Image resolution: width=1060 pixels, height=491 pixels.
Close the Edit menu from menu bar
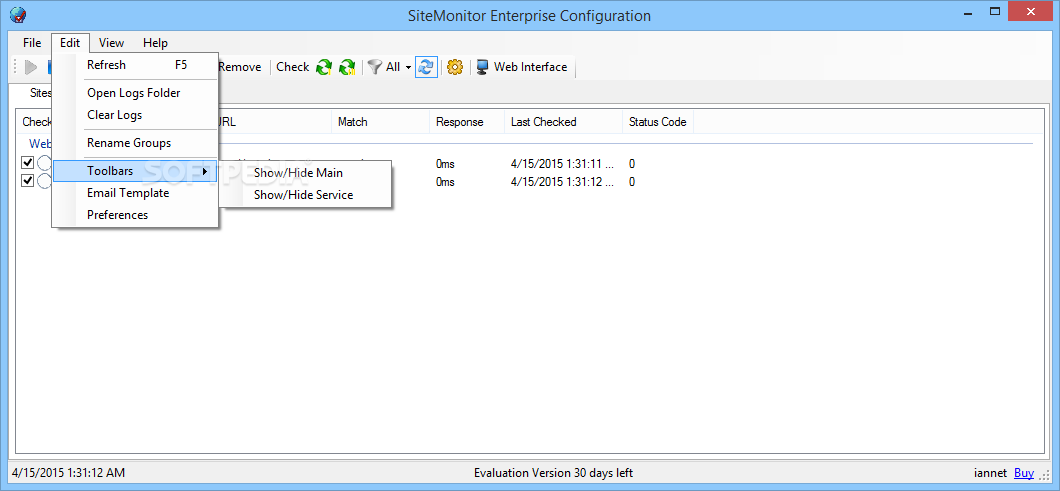[x=70, y=43]
